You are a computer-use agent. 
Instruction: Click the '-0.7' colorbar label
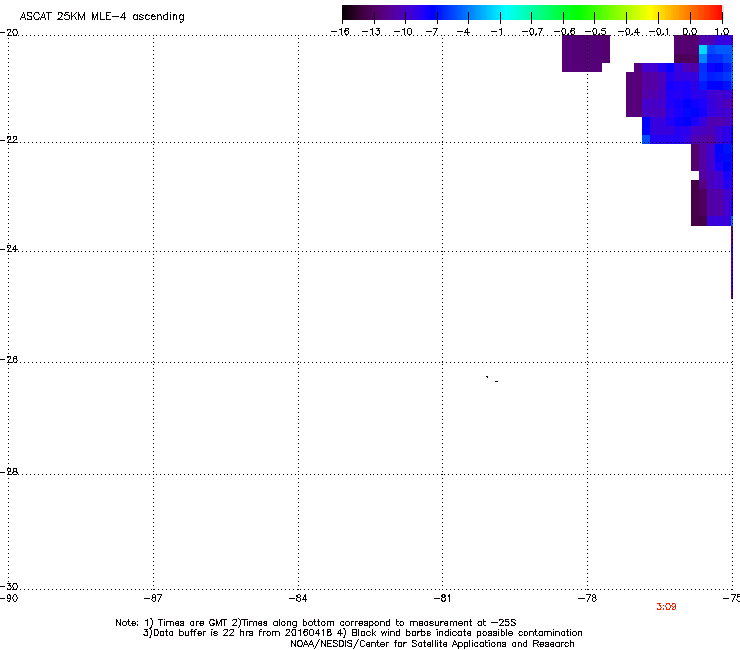(x=532, y=32)
